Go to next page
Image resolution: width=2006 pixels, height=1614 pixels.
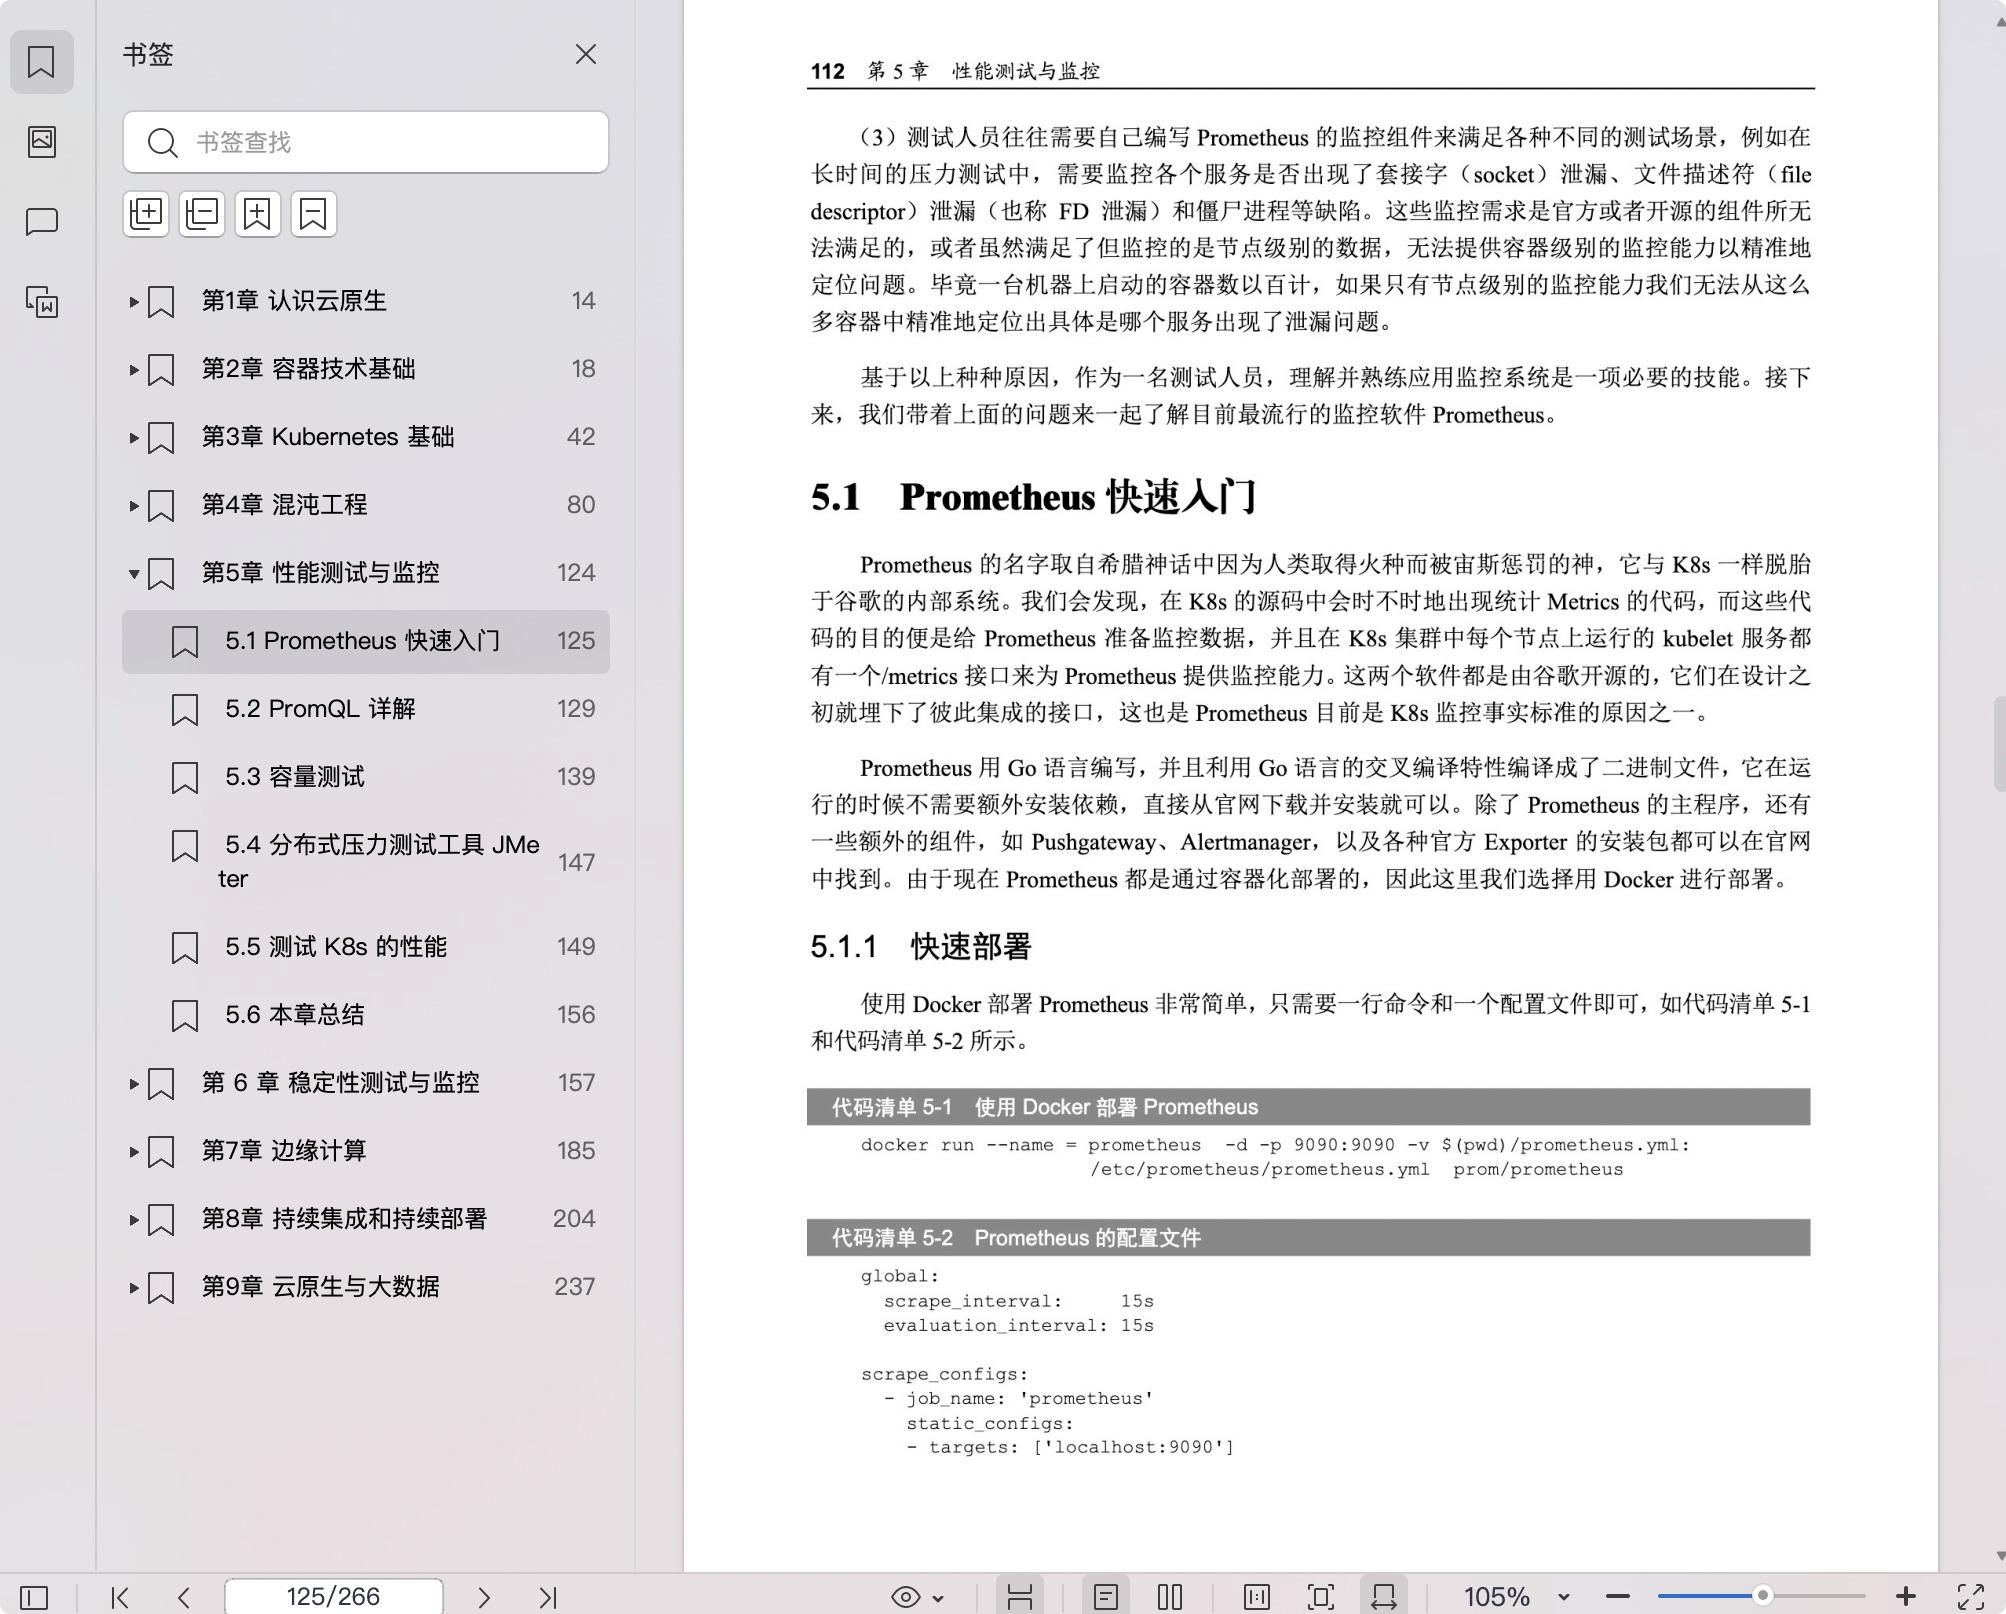pos(484,1597)
